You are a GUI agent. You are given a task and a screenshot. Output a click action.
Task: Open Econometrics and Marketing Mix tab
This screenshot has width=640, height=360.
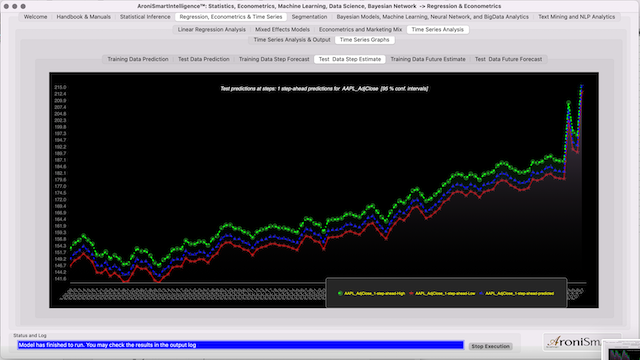point(360,29)
